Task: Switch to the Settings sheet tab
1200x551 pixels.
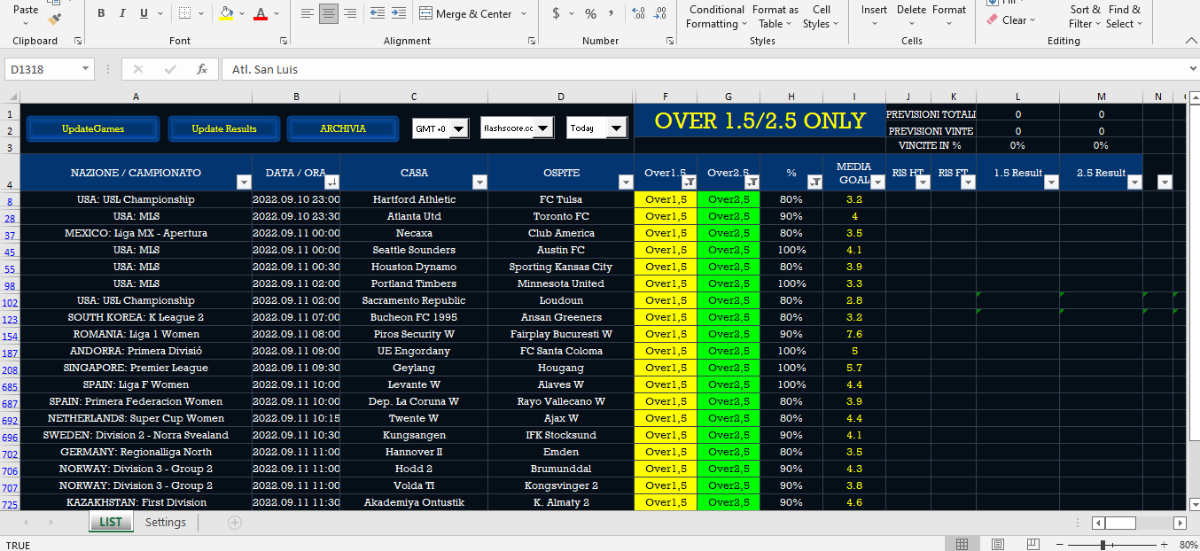Action: (x=165, y=522)
